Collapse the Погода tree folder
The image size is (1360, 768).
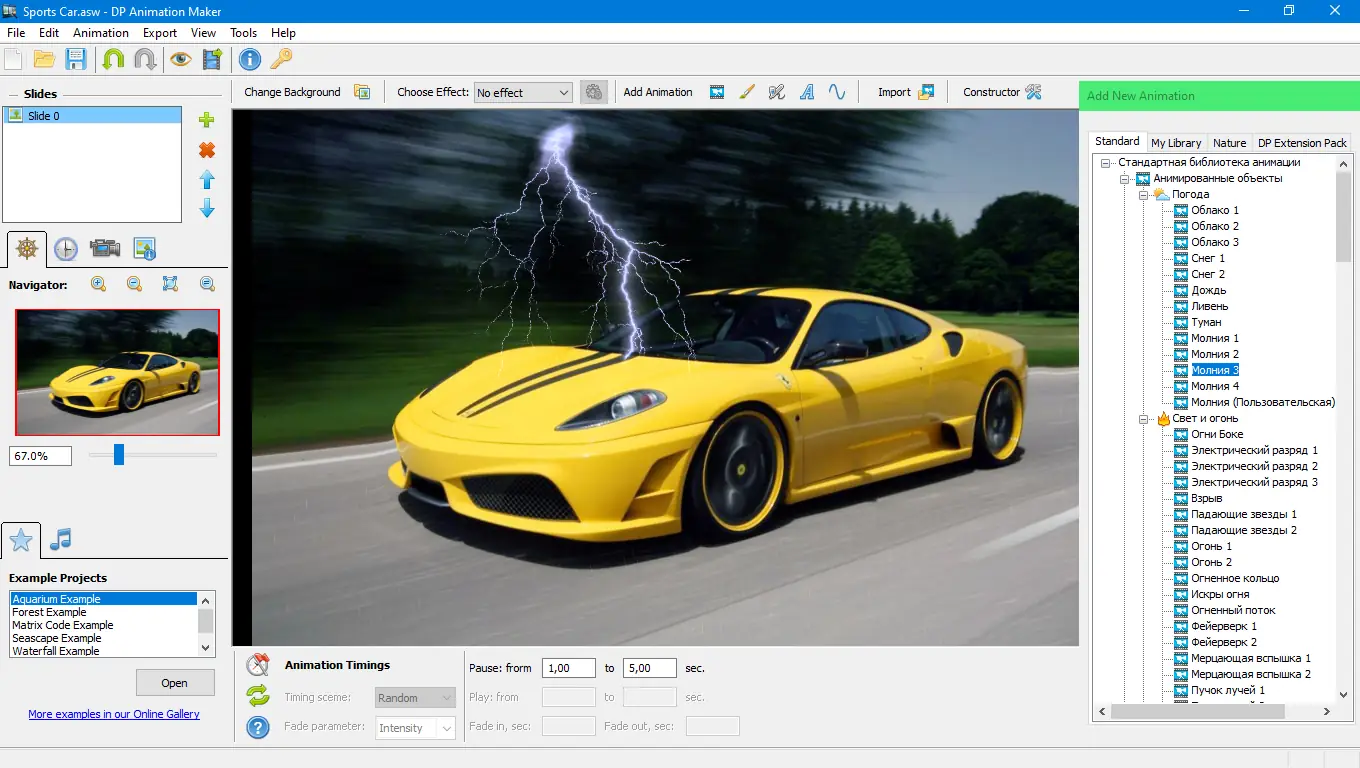tap(1145, 194)
